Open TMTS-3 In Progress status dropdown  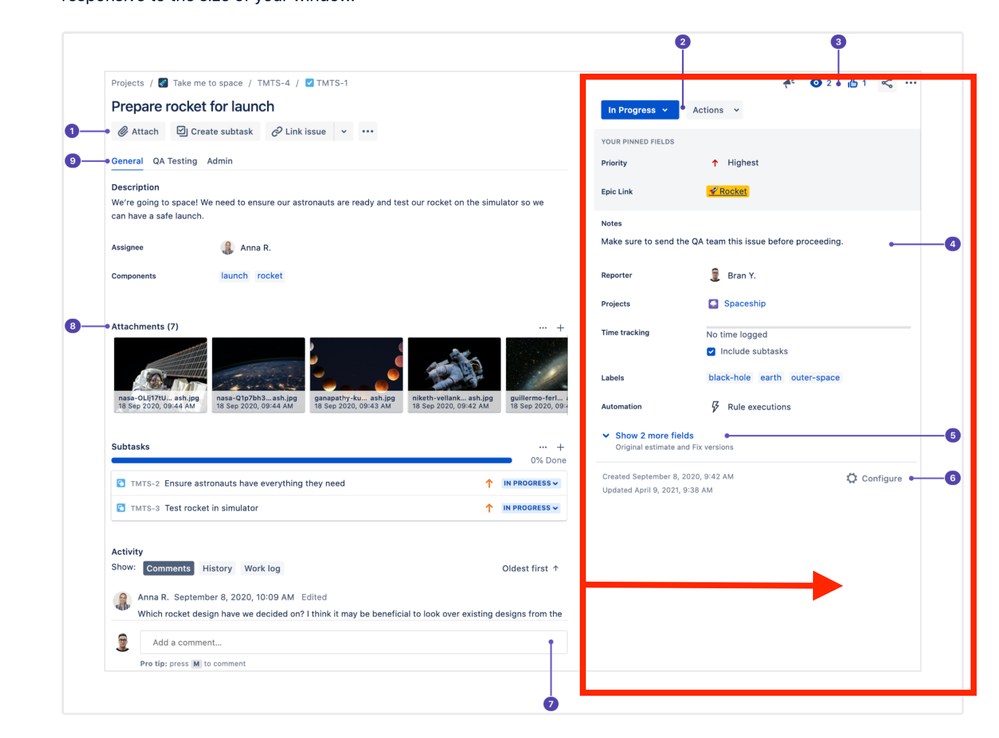pyautogui.click(x=531, y=509)
